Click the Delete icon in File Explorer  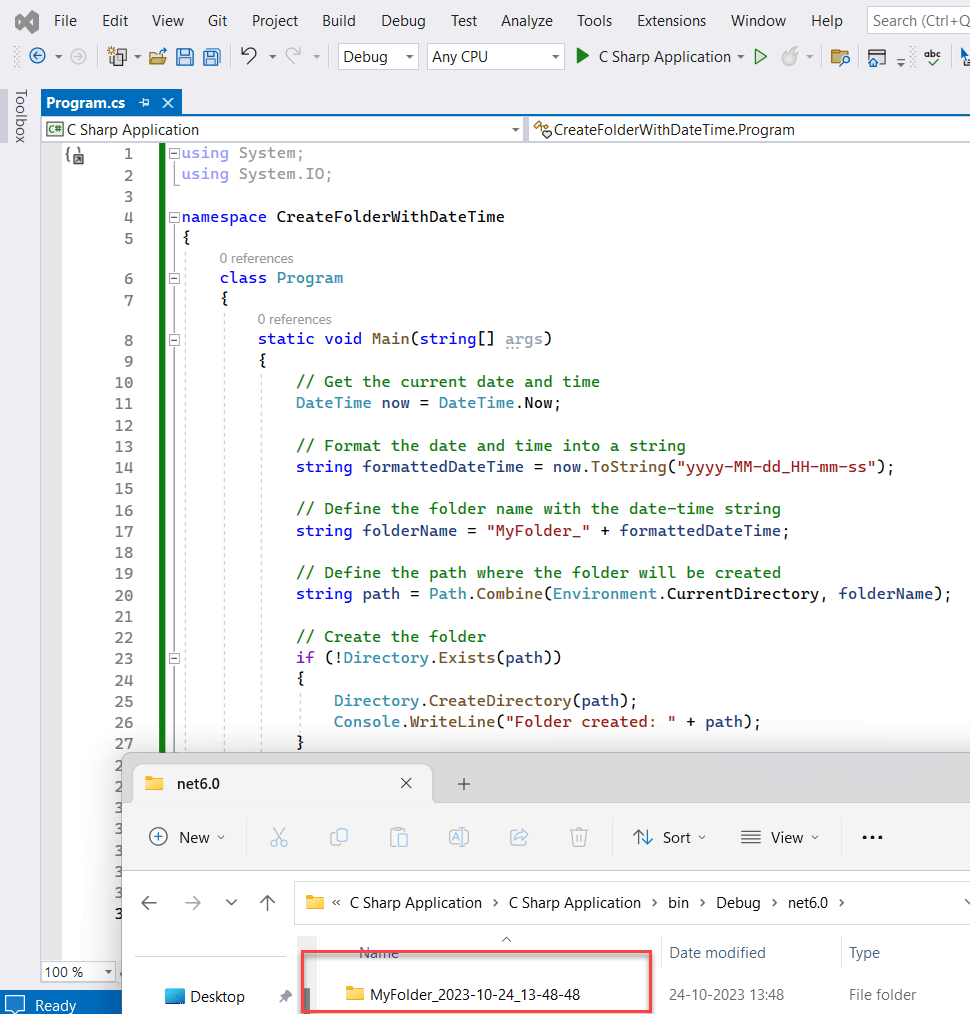coord(579,837)
